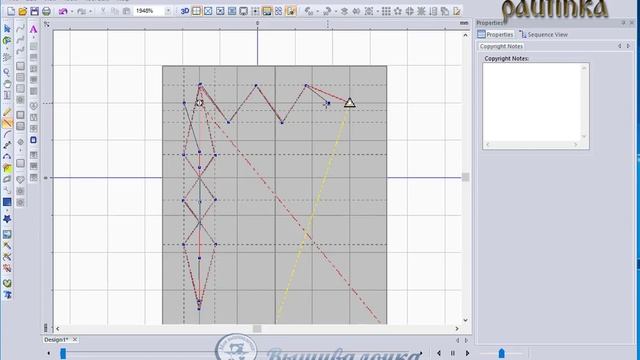Viewport: 640px width, 360px height.
Task: Open the undo history dropdown arrow
Action: coord(72,11)
